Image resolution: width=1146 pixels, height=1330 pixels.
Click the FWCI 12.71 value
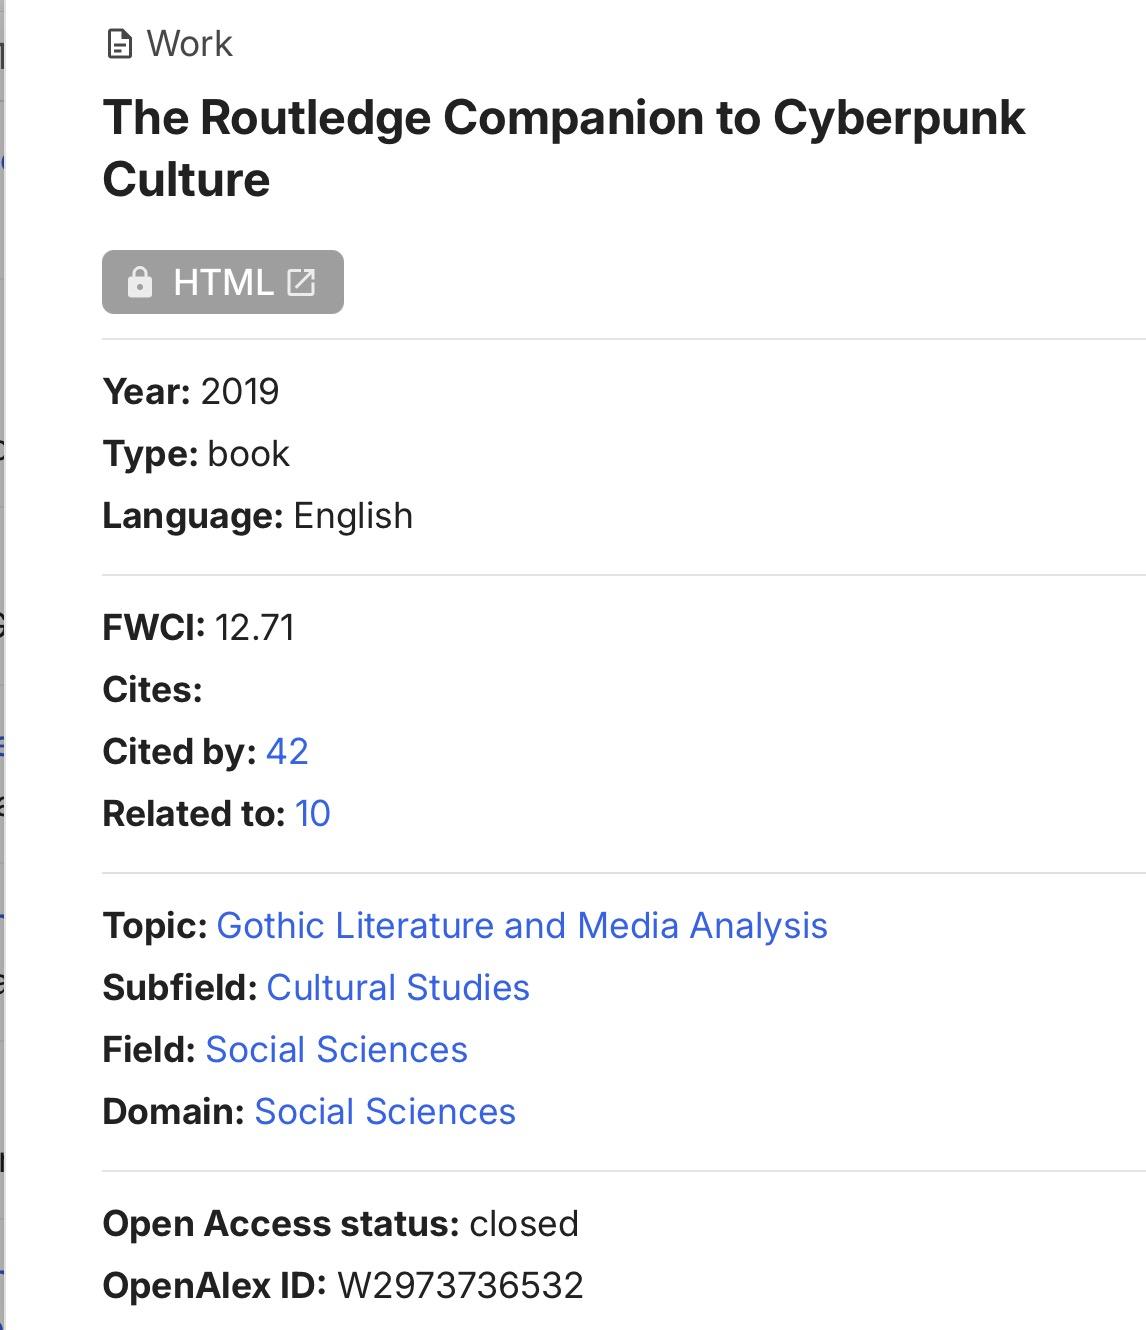coord(254,627)
